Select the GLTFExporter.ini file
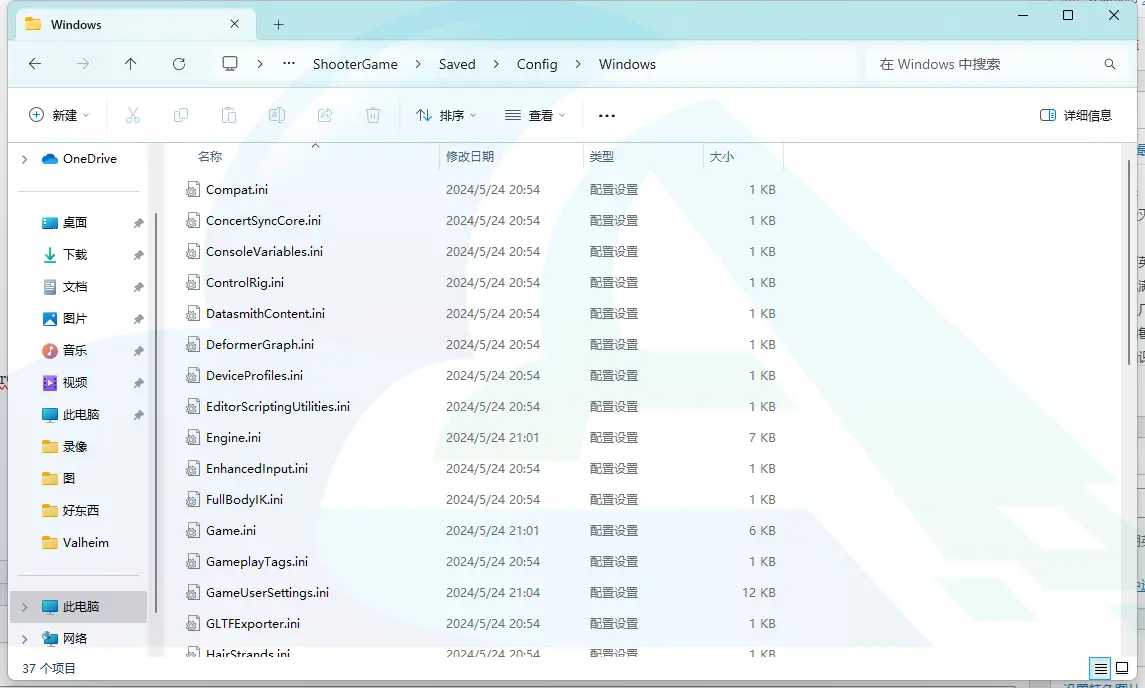 click(x=253, y=624)
